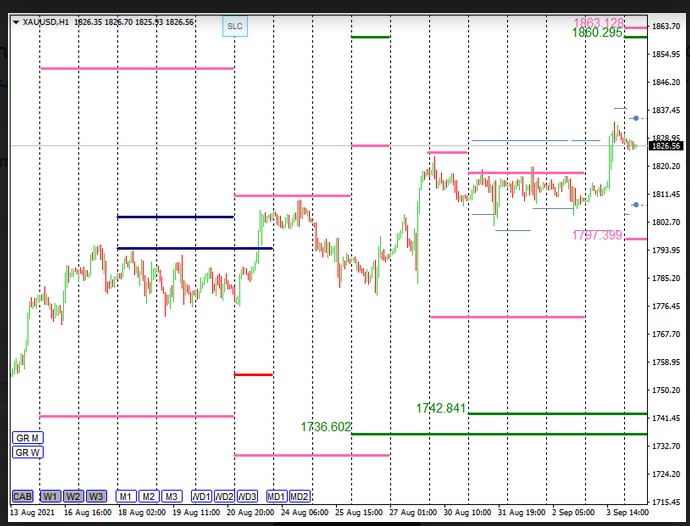Enable the M2 level button
Screen dimensions: 690x526
tap(149, 497)
